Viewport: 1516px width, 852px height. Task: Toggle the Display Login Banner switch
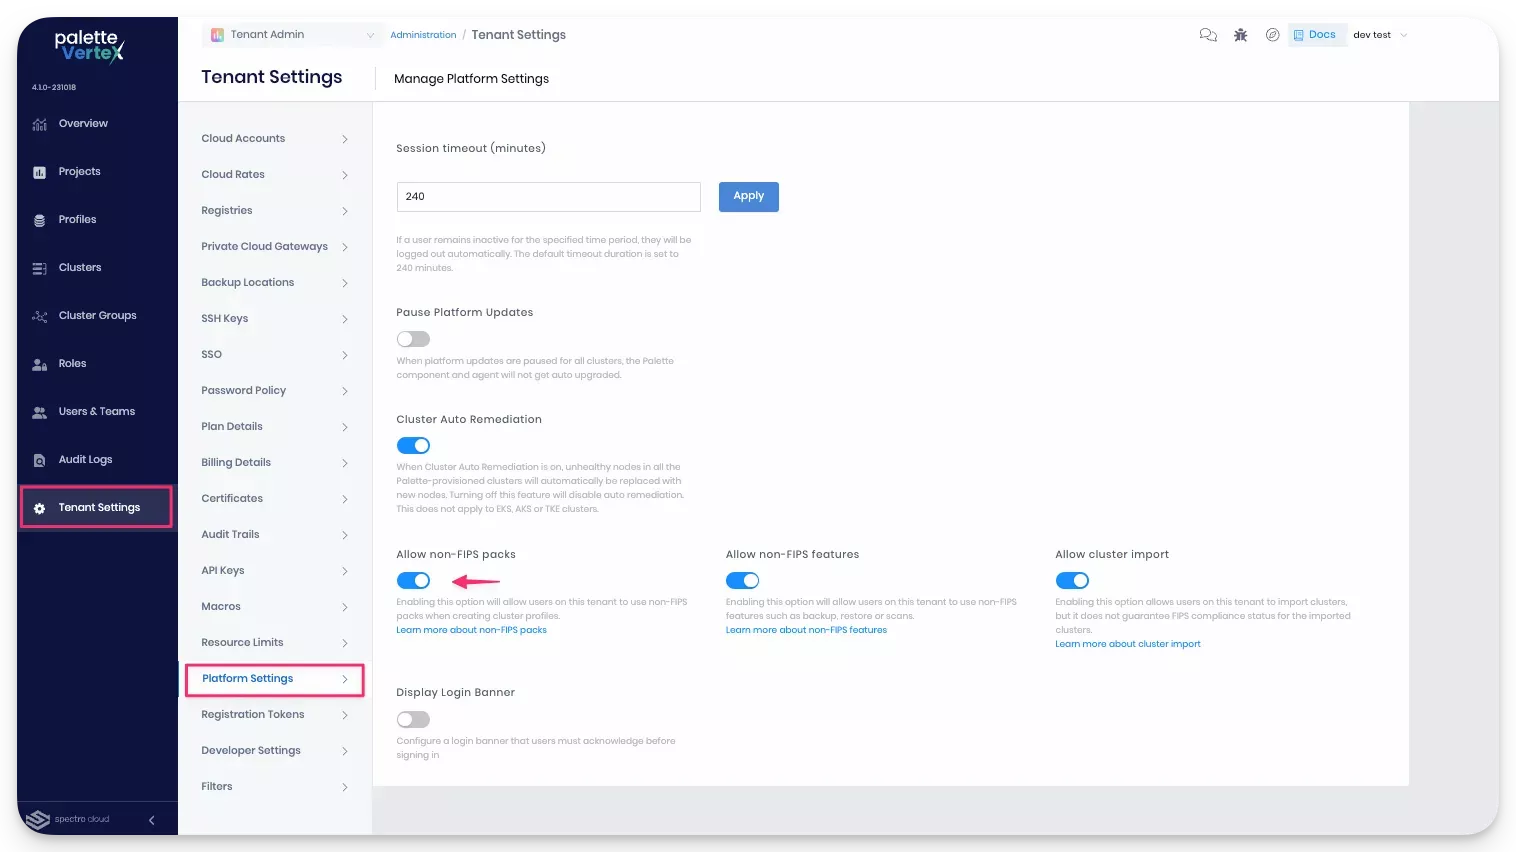[413, 720]
